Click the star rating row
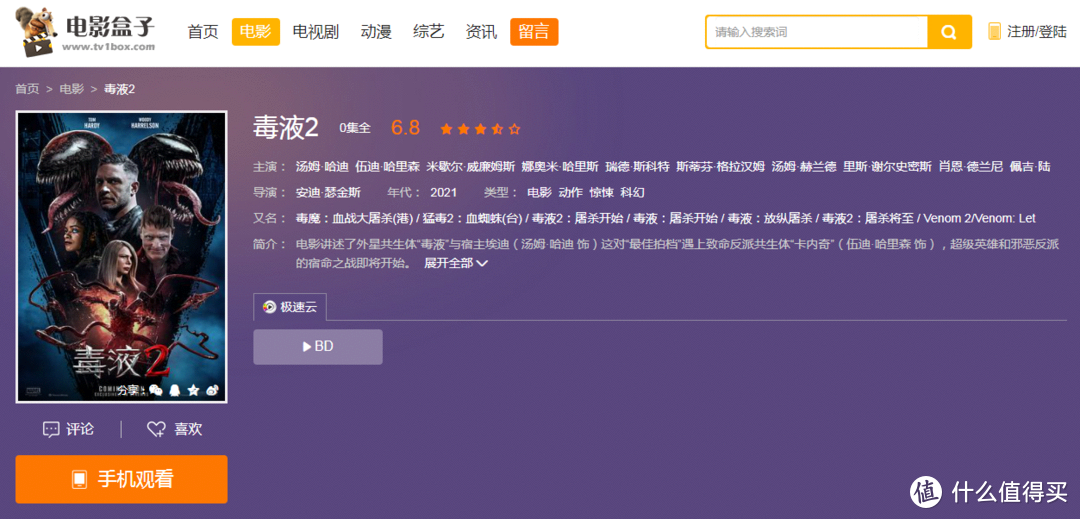 coord(480,129)
